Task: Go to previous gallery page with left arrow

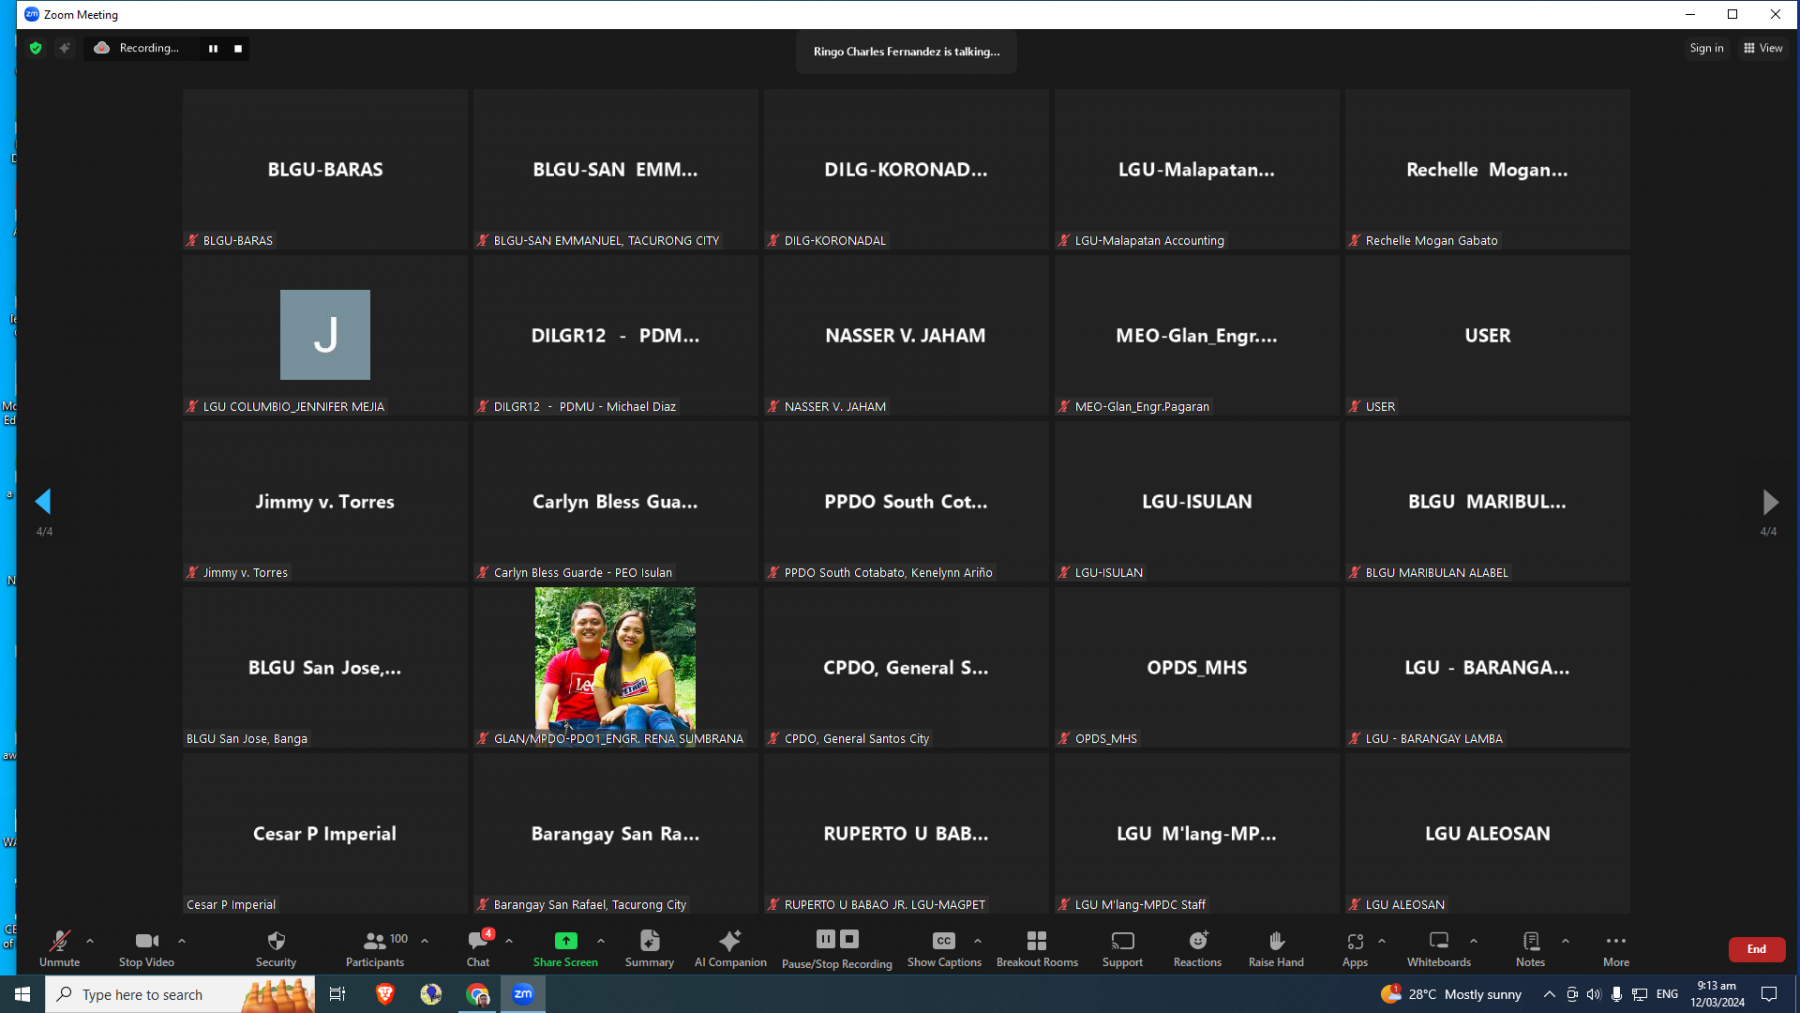Action: 43,501
